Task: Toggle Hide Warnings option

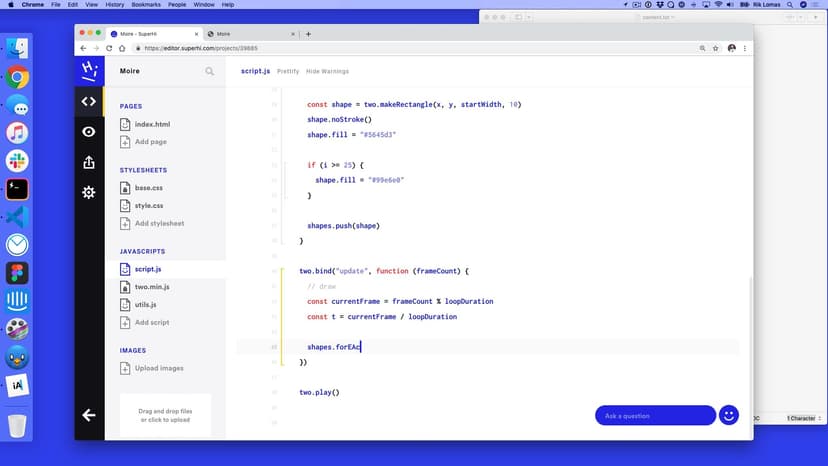Action: coord(327,72)
